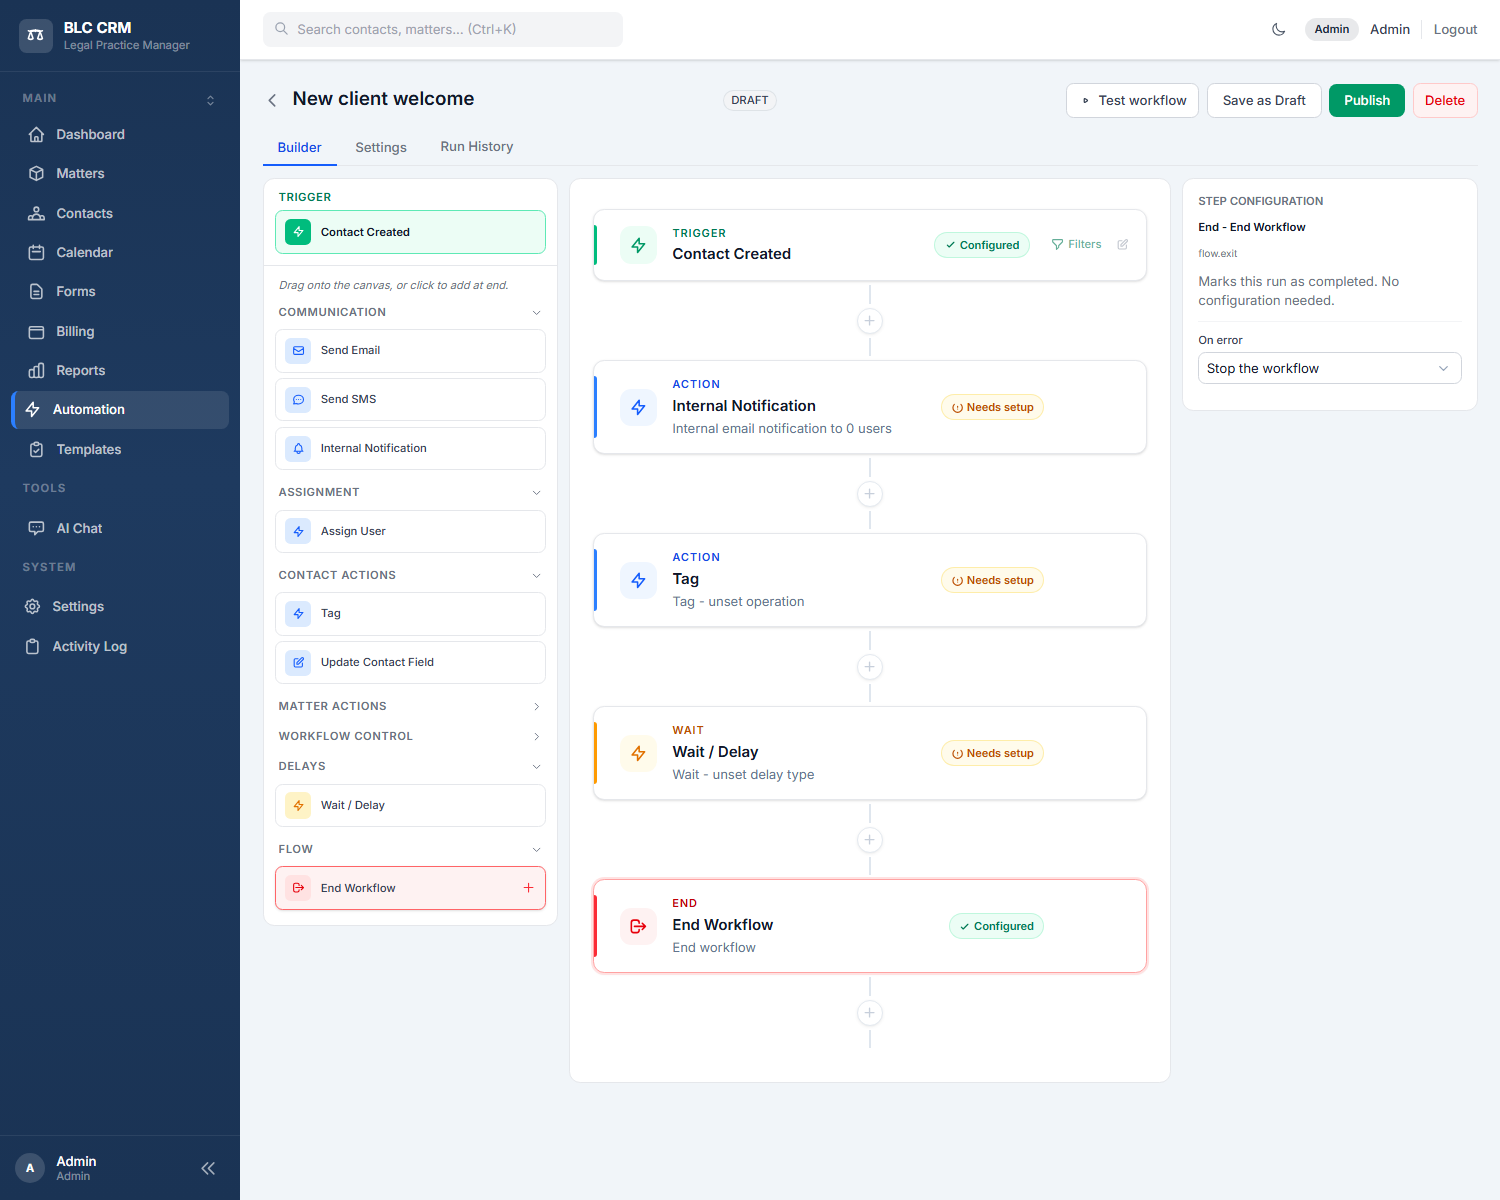The image size is (1500, 1200).
Task: Open system Settings gear in sidebar
Action: pyautogui.click(x=33, y=607)
